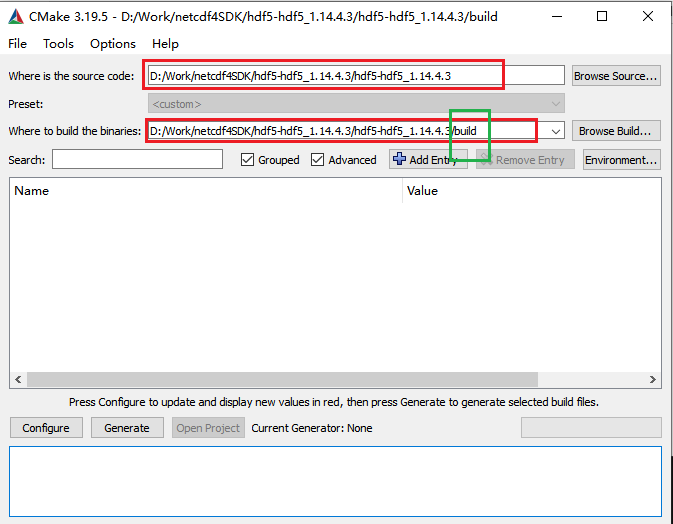
Task: Click the 'Preset:' label
Action: pos(26,104)
